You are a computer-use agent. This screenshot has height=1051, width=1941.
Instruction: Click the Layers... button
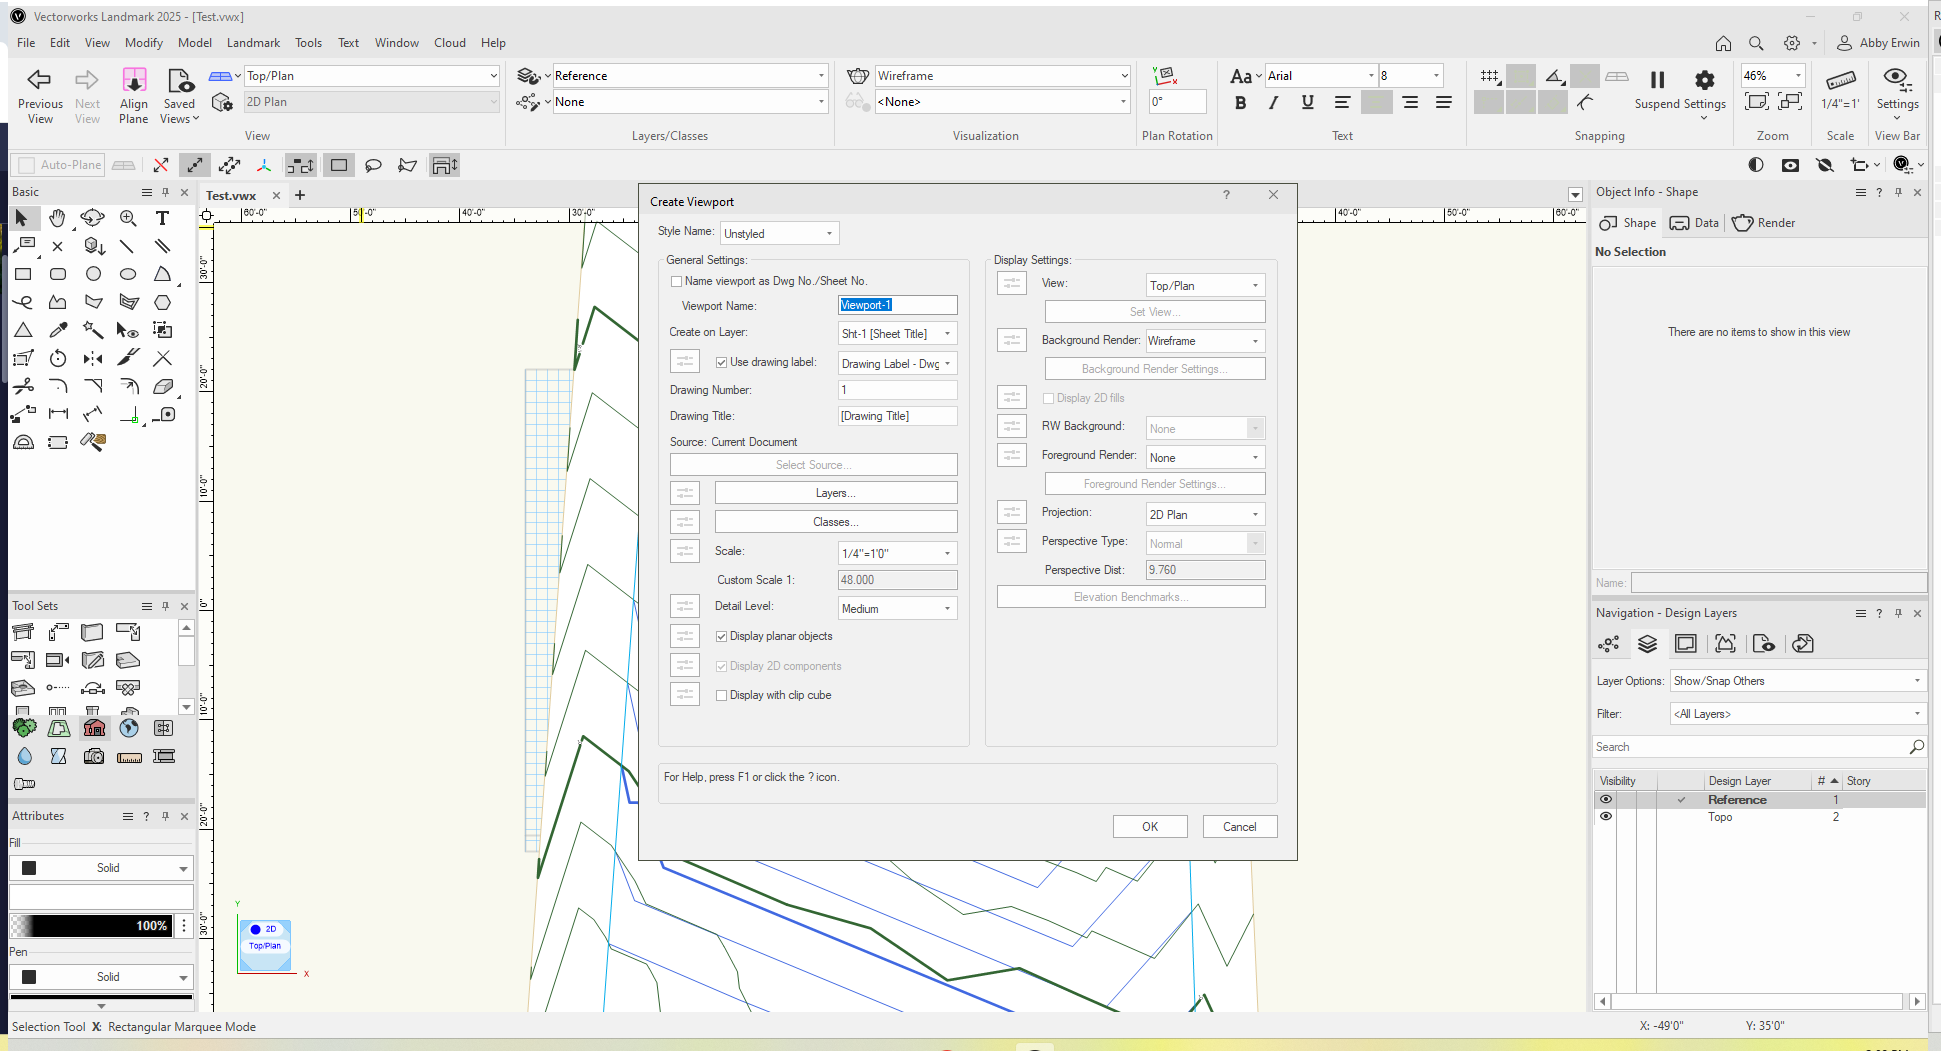835,493
